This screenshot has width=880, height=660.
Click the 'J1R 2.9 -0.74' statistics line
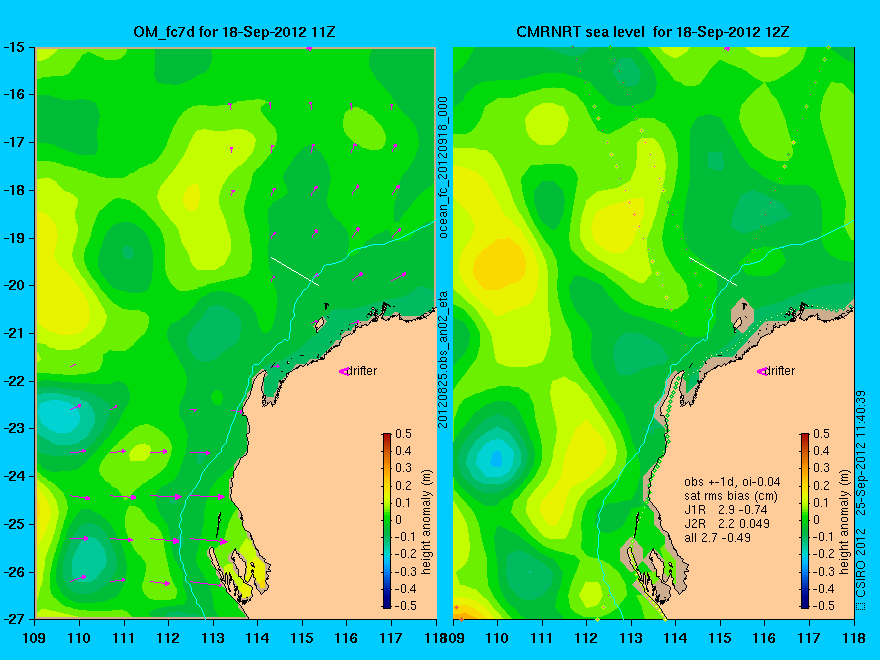point(725,510)
